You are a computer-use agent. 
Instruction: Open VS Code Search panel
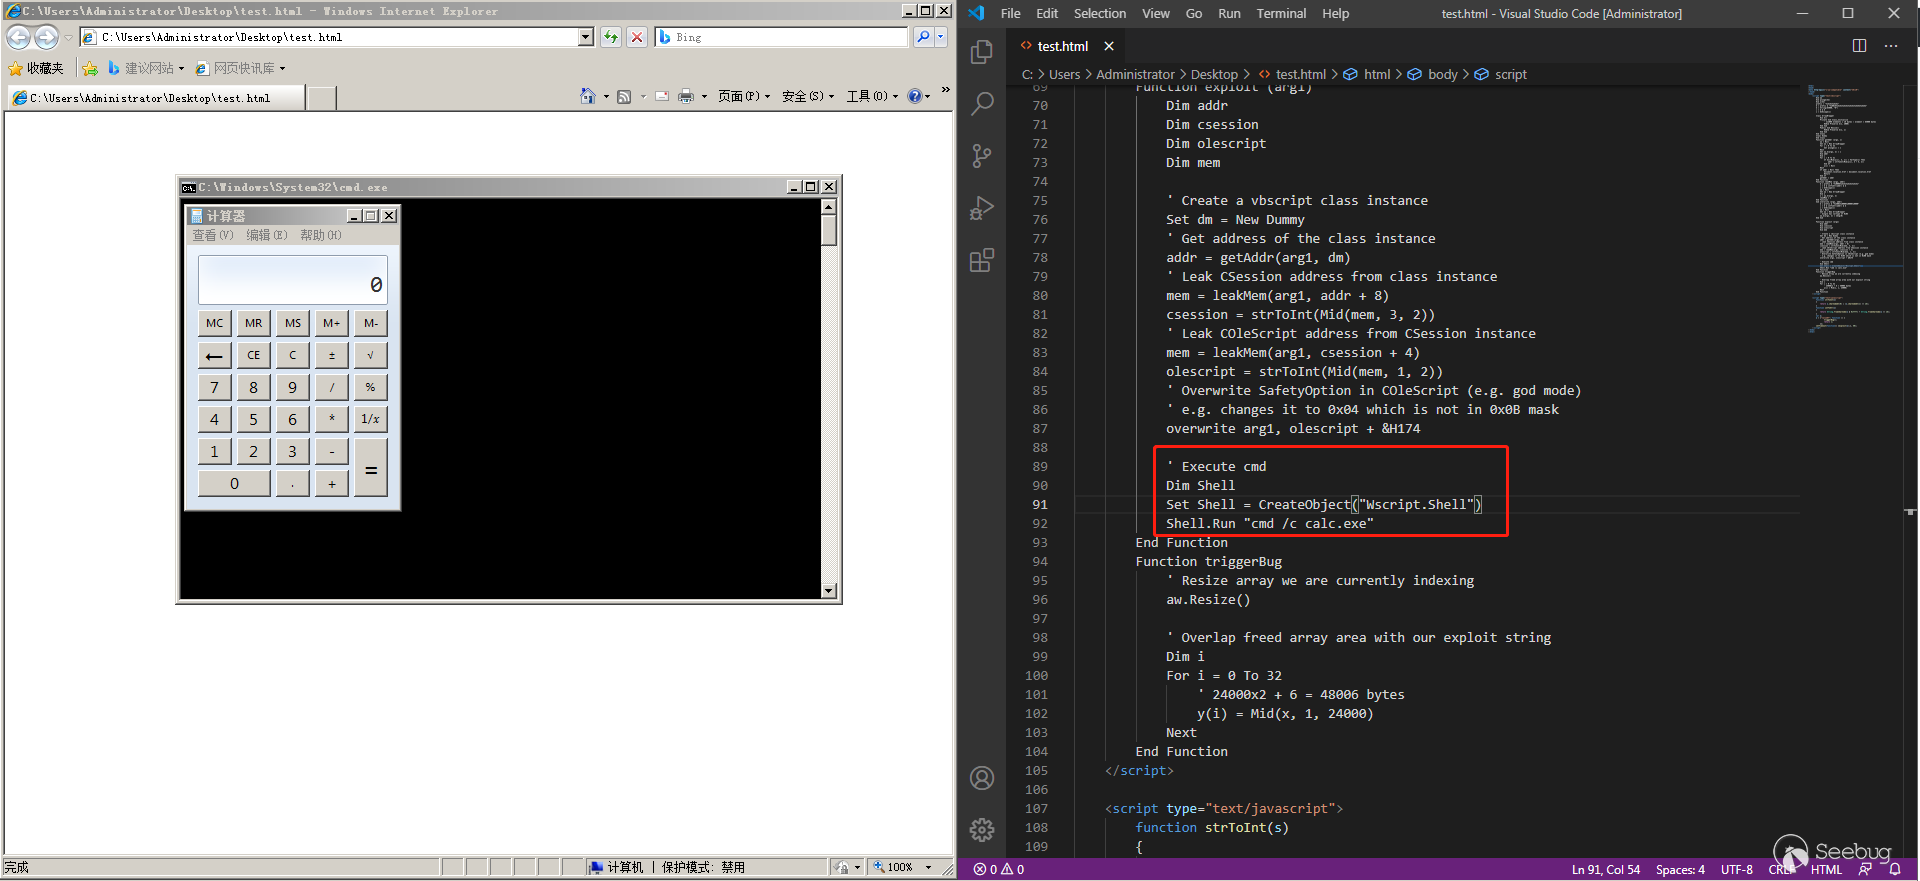tap(982, 104)
